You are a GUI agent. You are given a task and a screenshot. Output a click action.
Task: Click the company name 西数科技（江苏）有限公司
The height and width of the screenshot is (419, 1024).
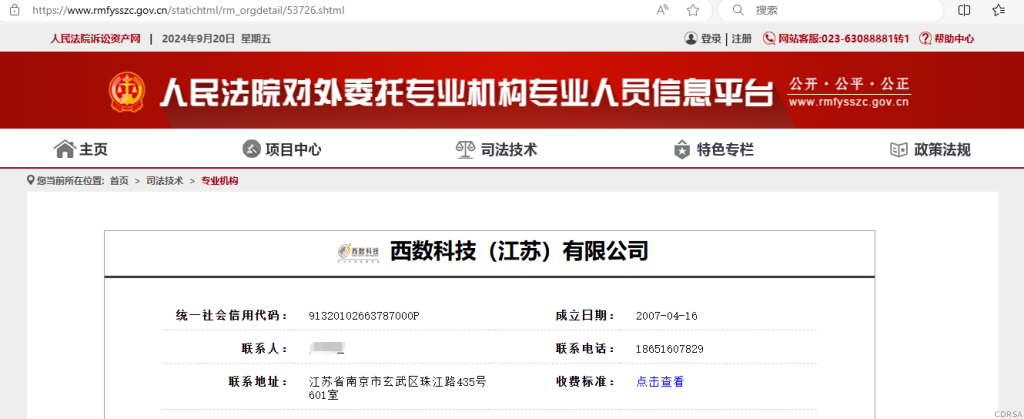pyautogui.click(x=519, y=251)
